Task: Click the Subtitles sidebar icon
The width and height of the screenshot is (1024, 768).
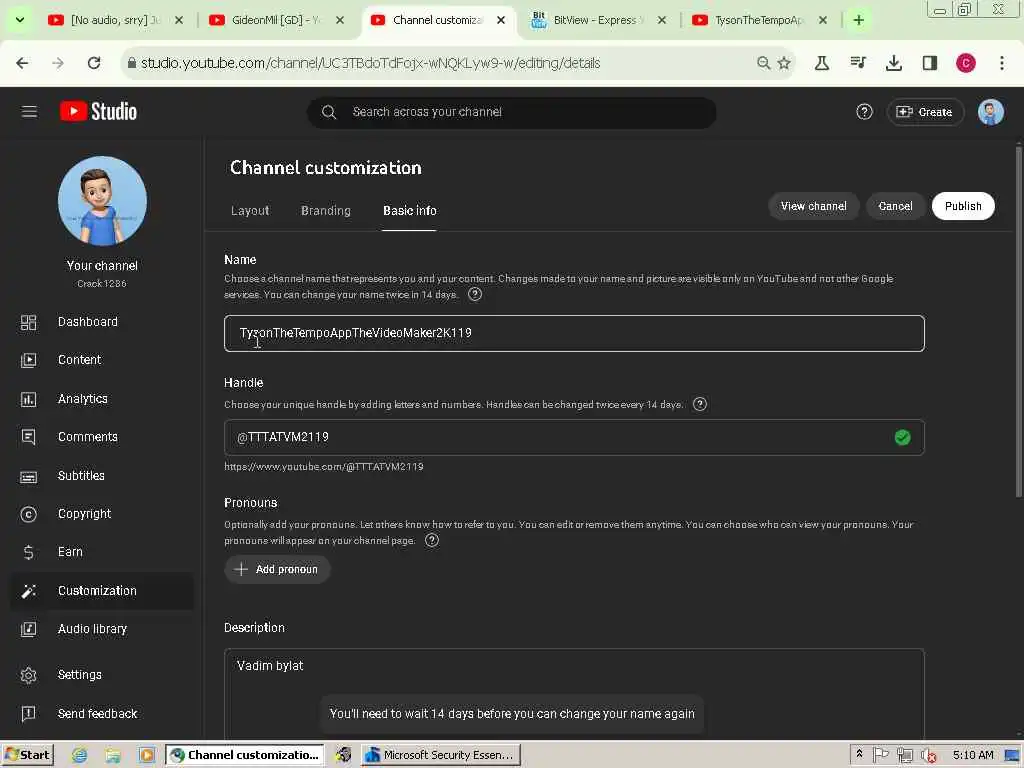Action: (28, 476)
